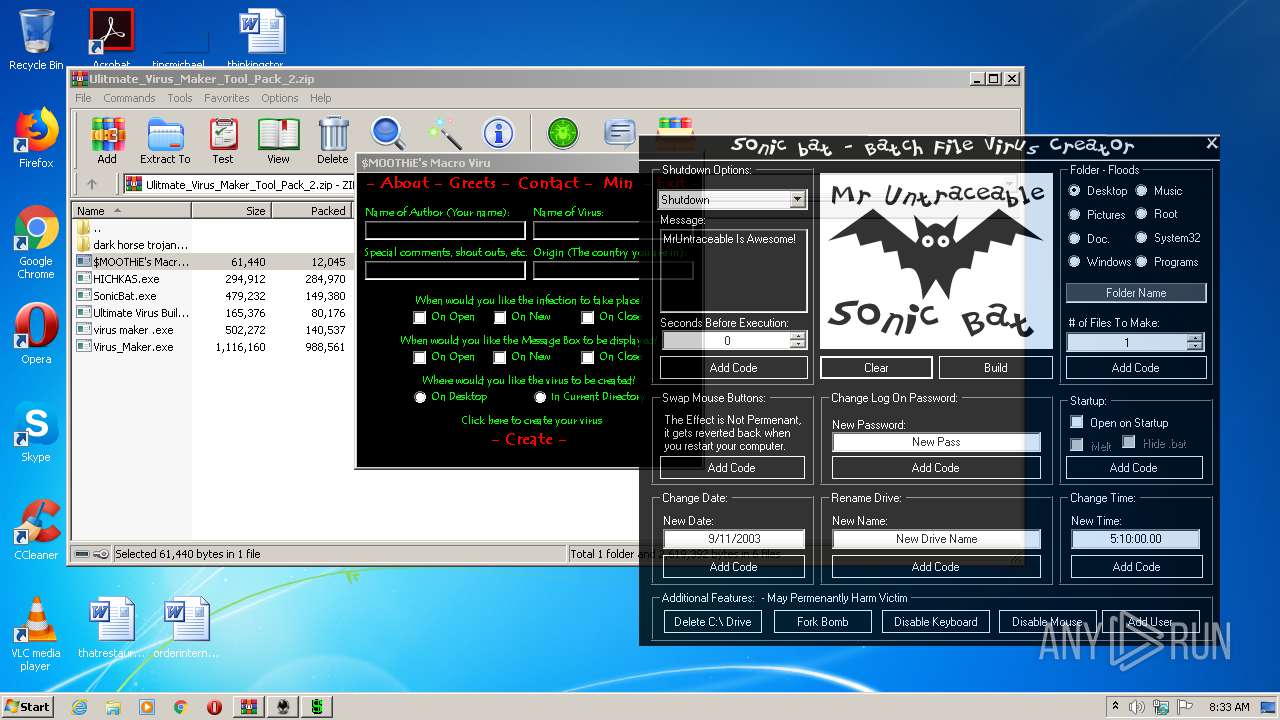Viewport: 1280px width, 720px height.
Task: Click the Find magnifier icon in WinRAR
Action: pos(388,133)
